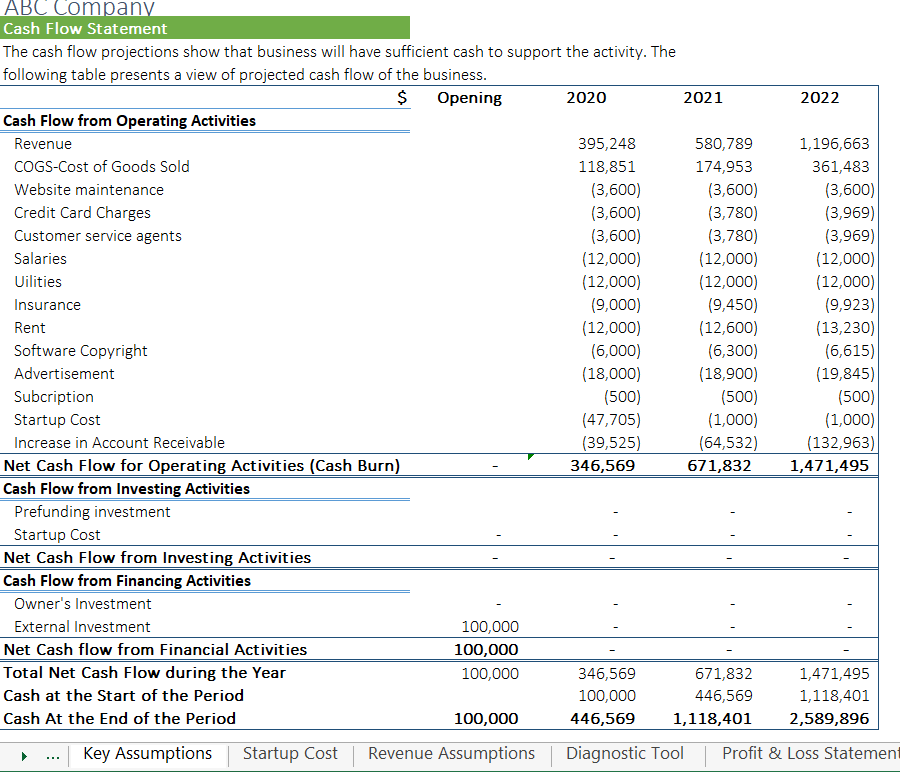The image size is (900, 772).
Task: Select COGS 2020 value 118,851
Action: pos(607,166)
